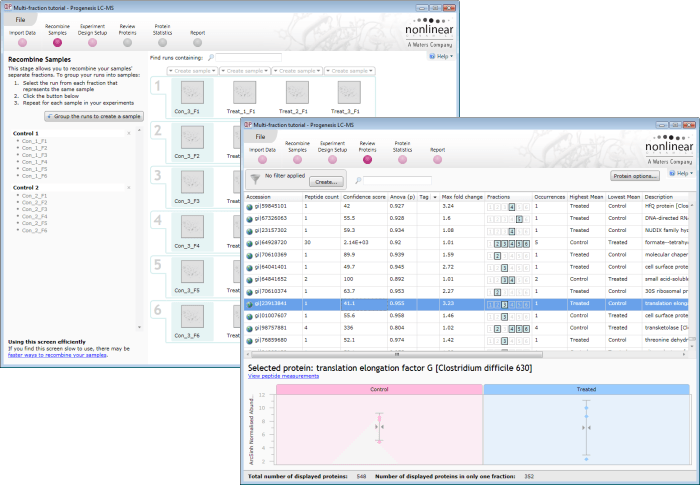Open Help dropdown in back window
Image resolution: width=700 pixels, height=485 pixels.
click(442, 56)
